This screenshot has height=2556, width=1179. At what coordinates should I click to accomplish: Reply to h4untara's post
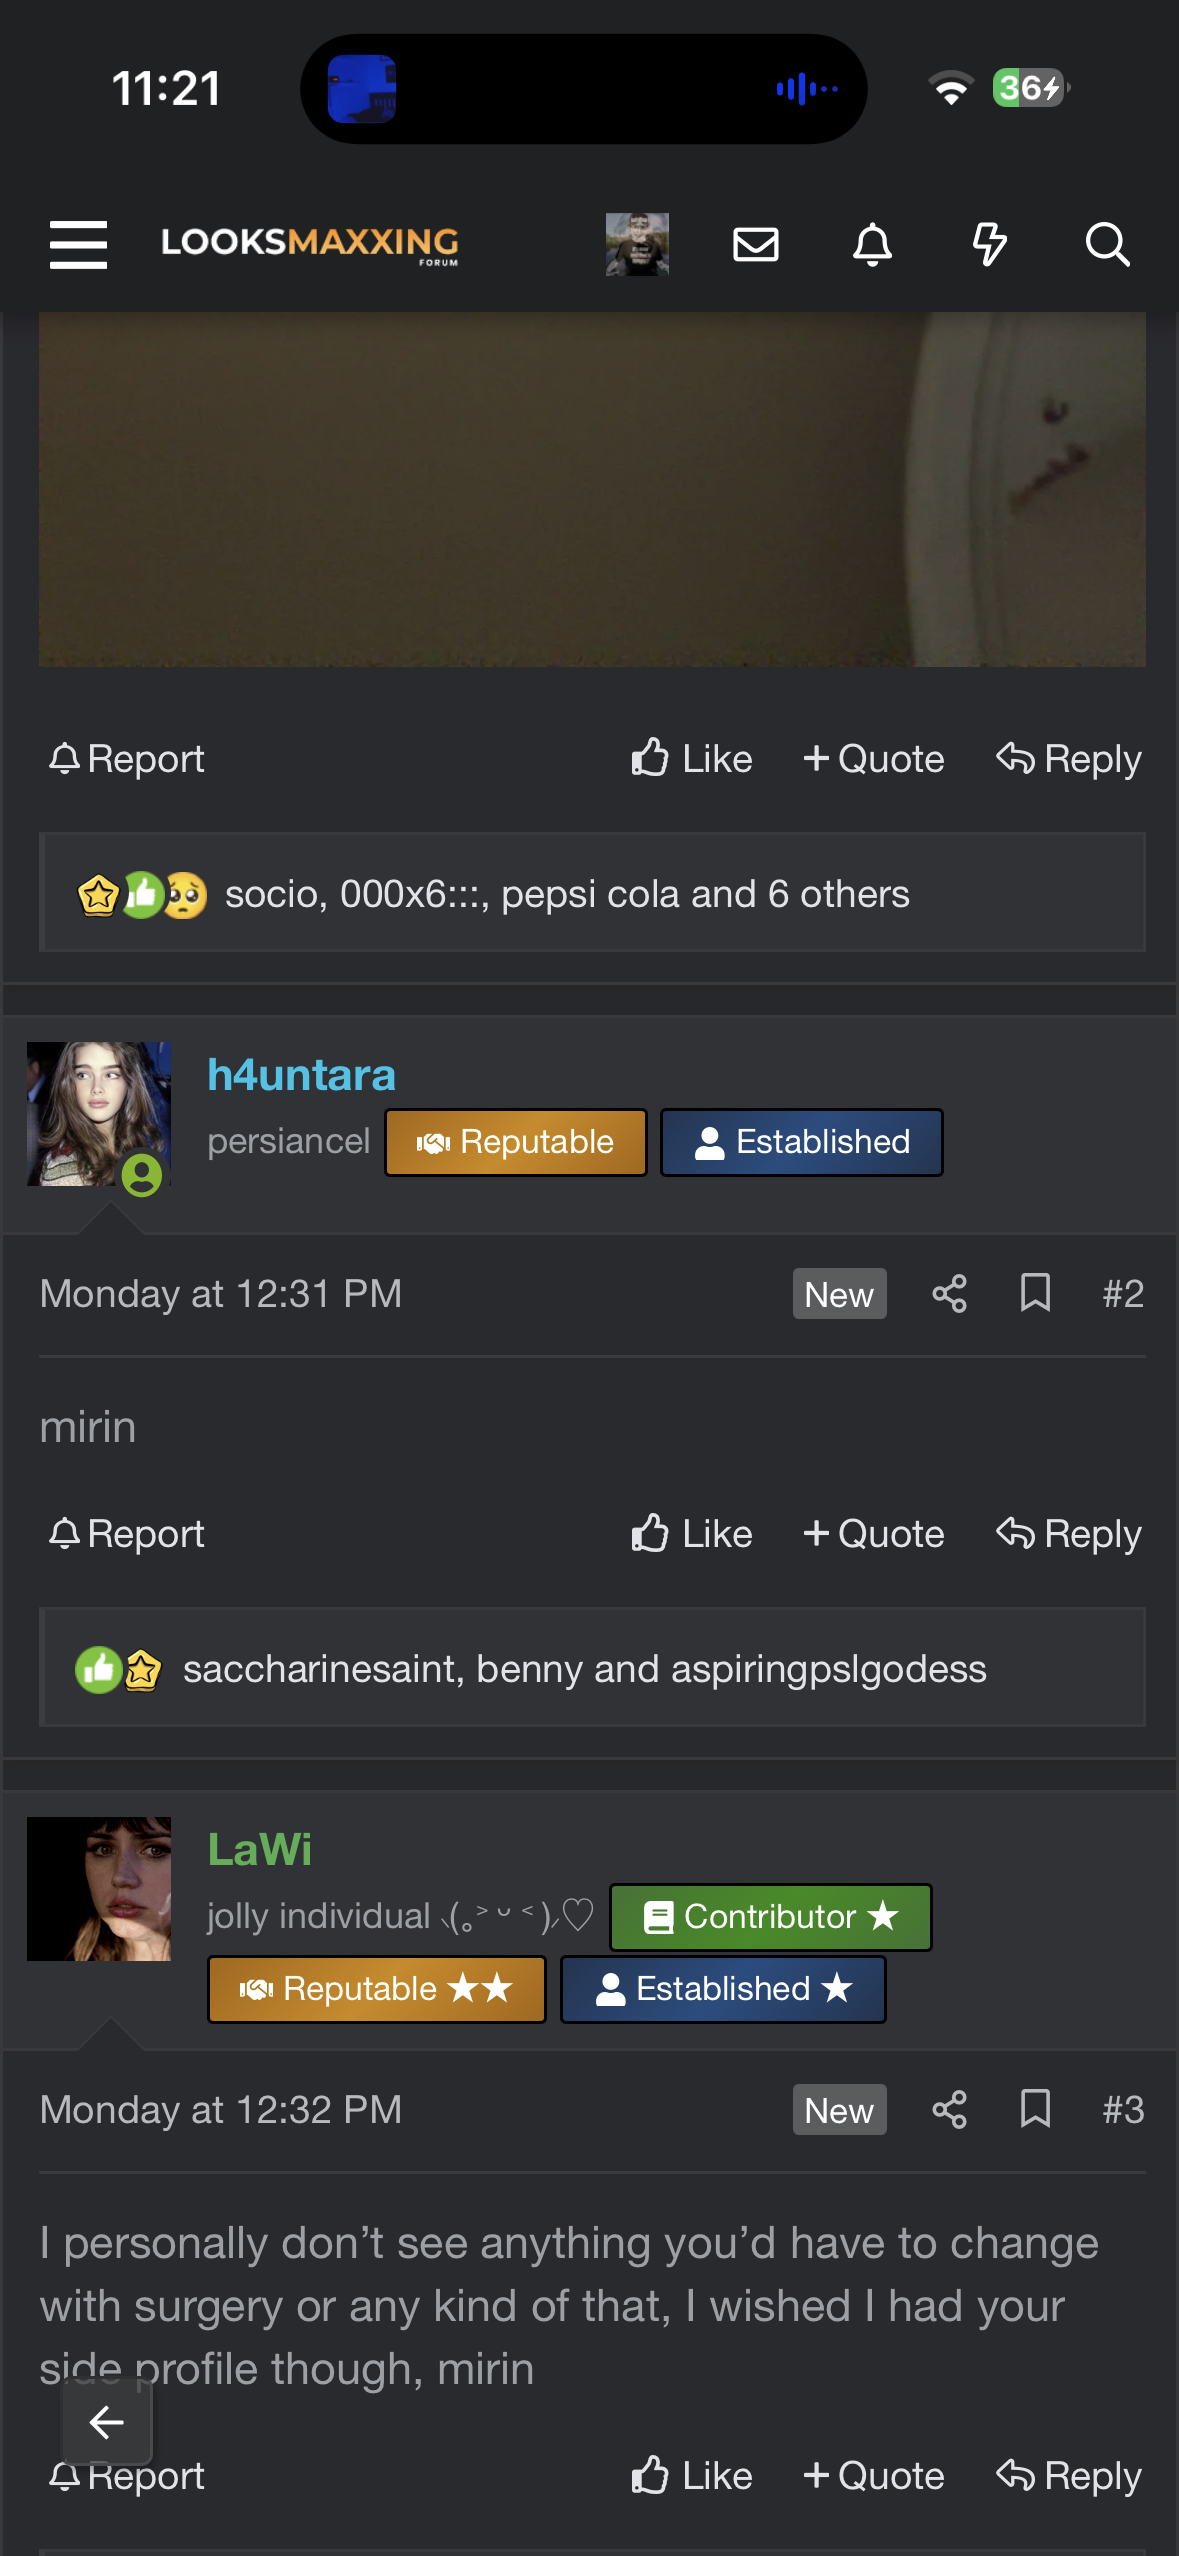tap(1068, 1534)
